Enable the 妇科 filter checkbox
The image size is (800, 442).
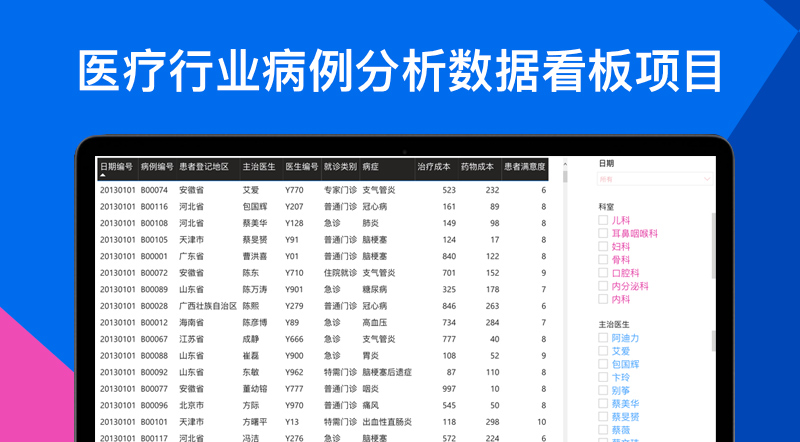point(603,246)
